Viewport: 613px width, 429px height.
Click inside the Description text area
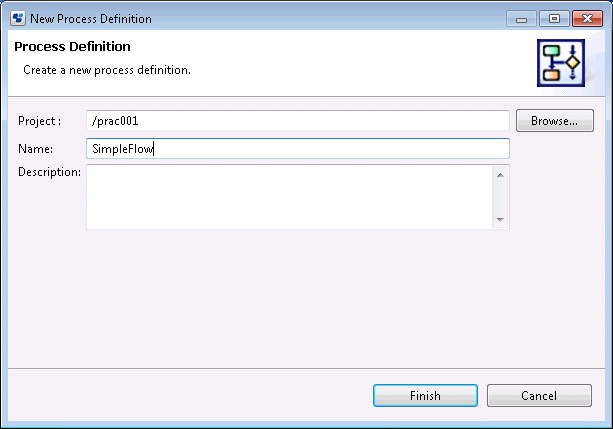(x=289, y=197)
